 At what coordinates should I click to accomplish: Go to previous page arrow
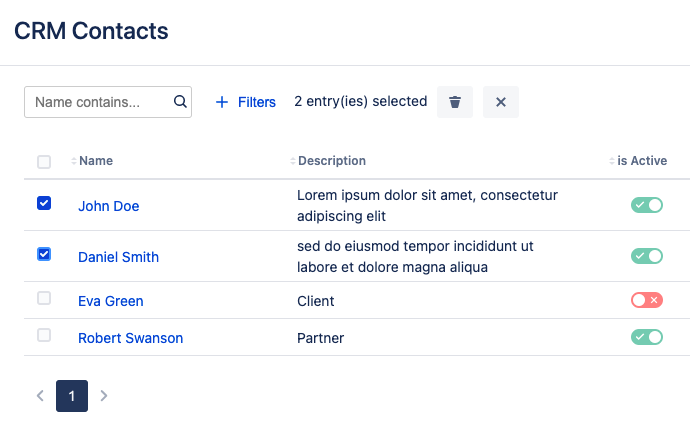[40, 396]
